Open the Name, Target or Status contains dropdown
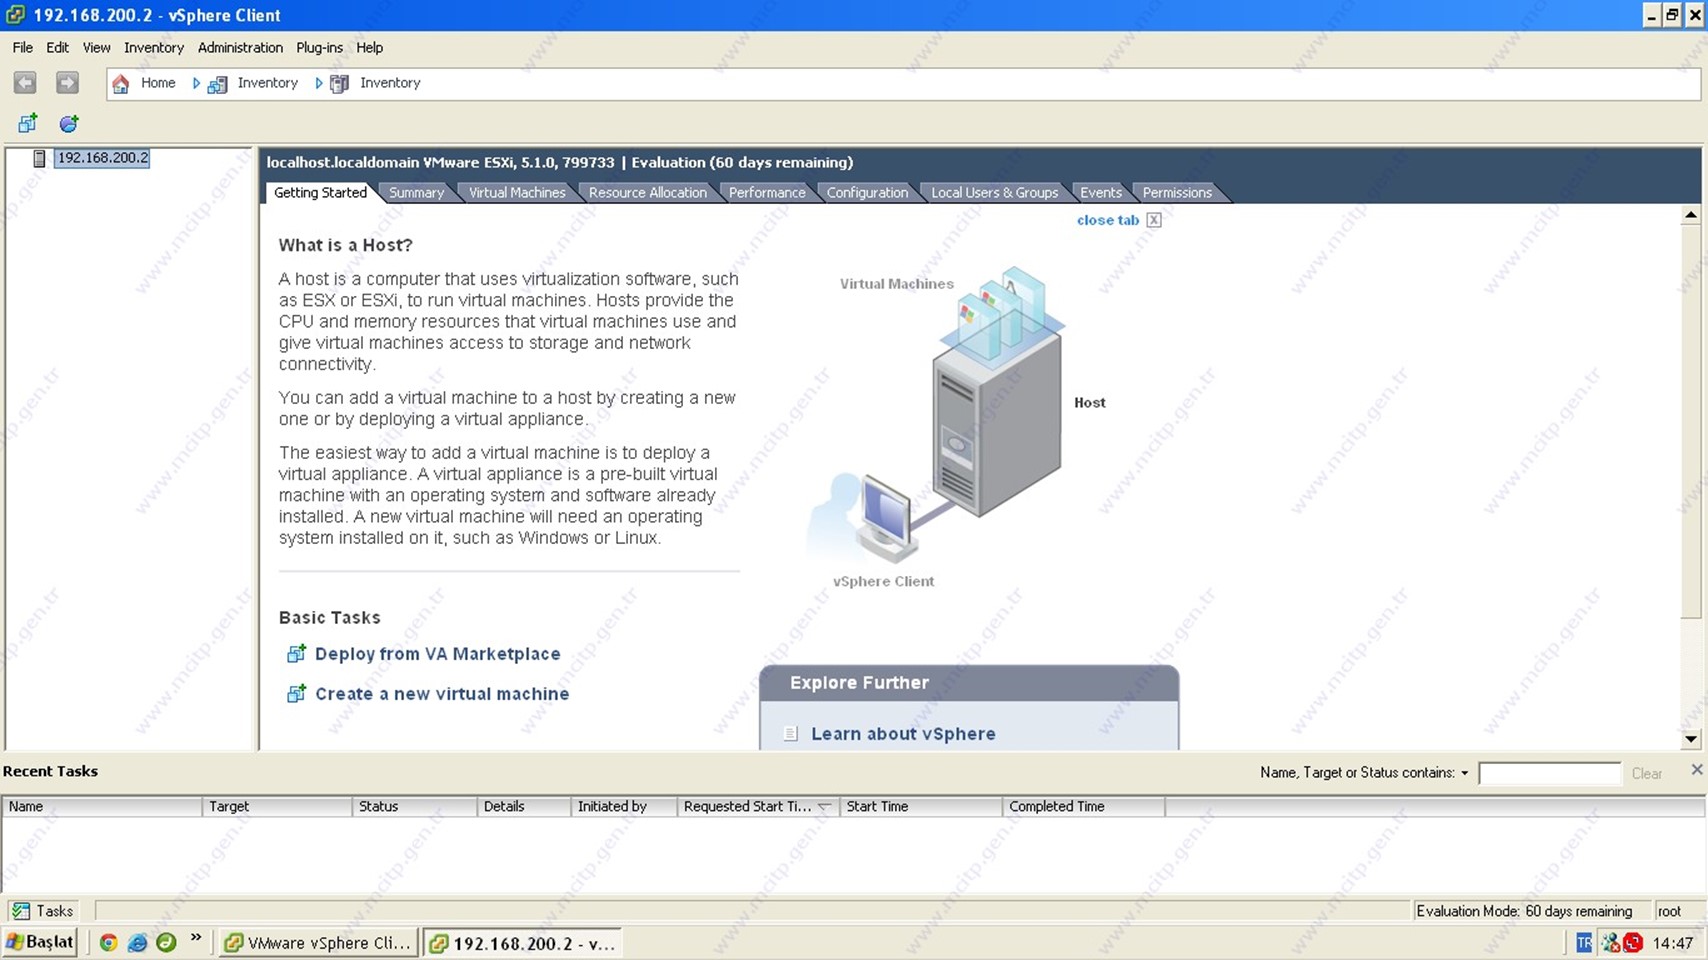This screenshot has height=960, width=1708. tap(1464, 773)
